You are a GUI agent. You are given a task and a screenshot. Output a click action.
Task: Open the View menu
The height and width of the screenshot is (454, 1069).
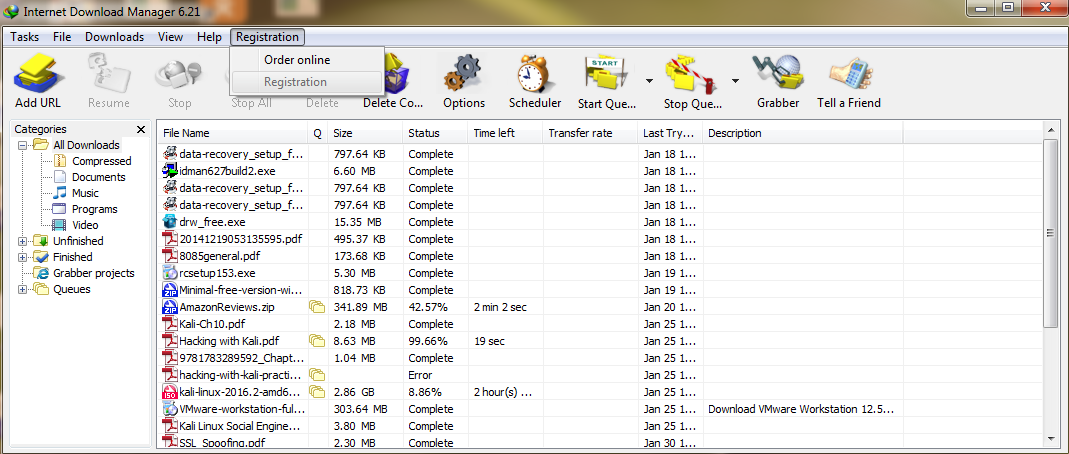(170, 37)
